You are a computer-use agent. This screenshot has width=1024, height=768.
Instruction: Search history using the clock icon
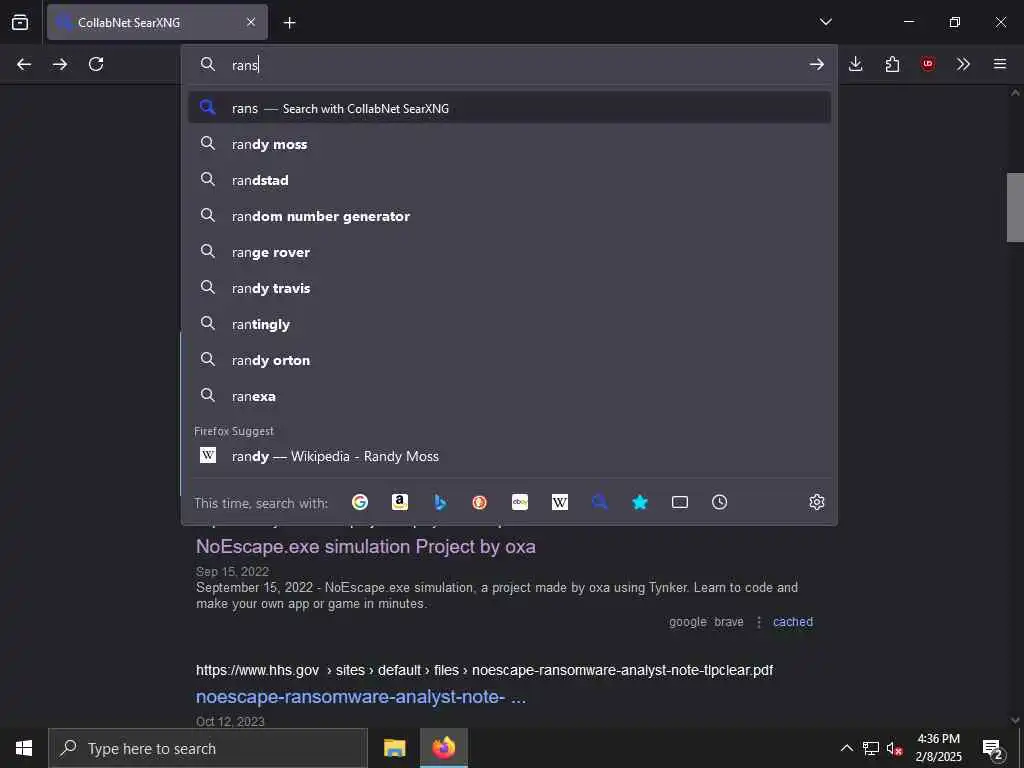pyautogui.click(x=720, y=502)
